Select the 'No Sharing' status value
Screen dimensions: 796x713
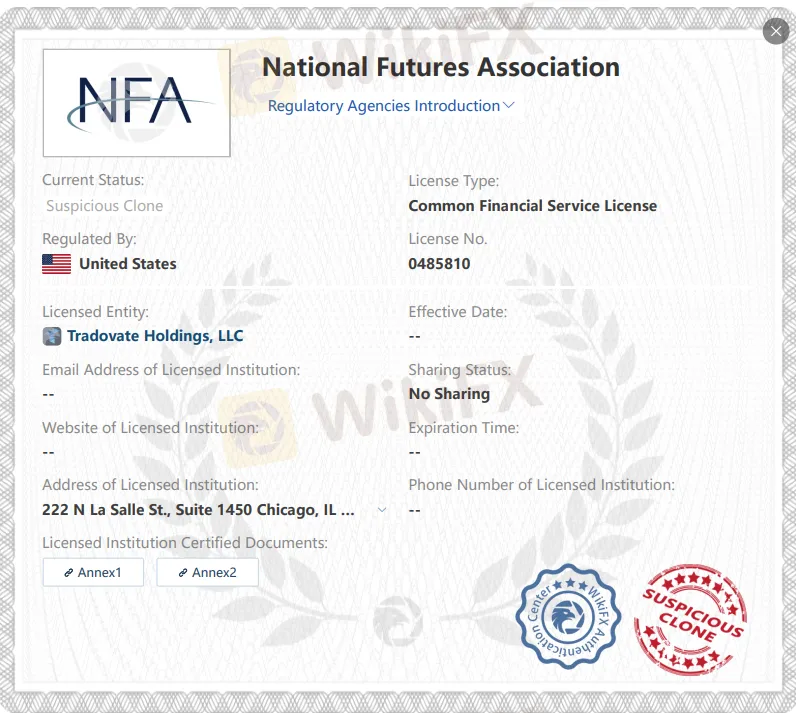[449, 394]
